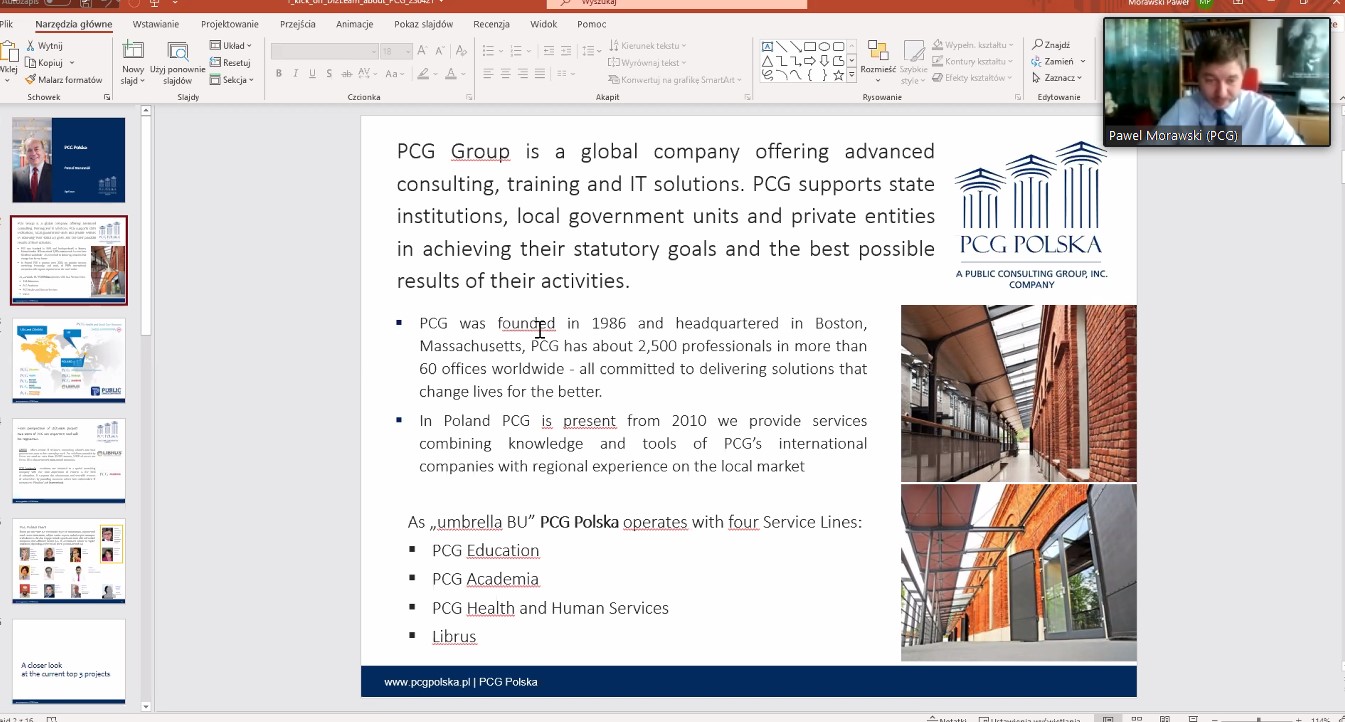Image resolution: width=1345 pixels, height=722 pixels.
Task: Click Resetuj slide reset button
Action: click(x=230, y=63)
